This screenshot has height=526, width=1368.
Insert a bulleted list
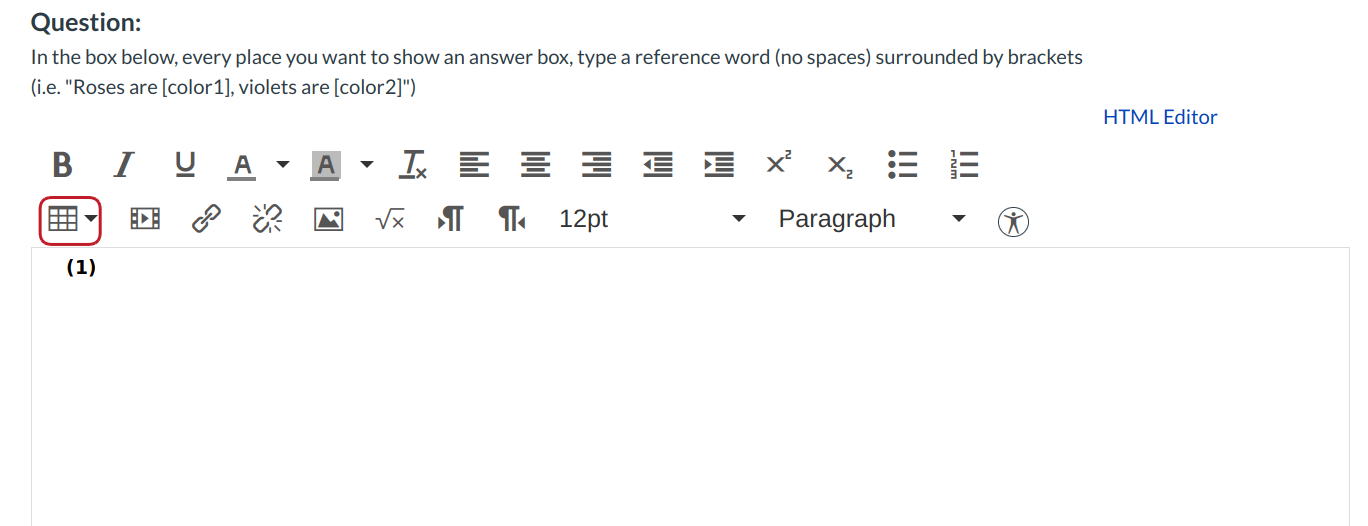(x=903, y=164)
